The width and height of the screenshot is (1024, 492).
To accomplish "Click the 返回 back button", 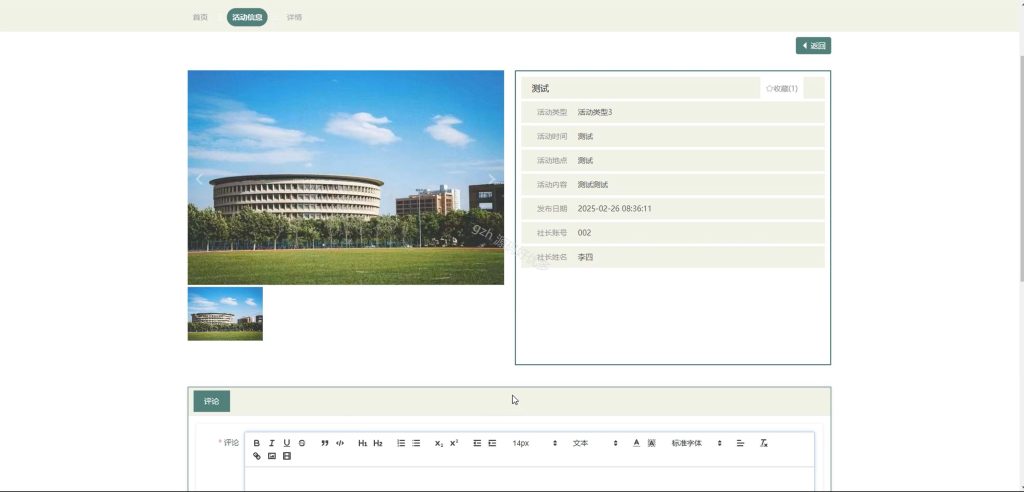I will pos(813,46).
